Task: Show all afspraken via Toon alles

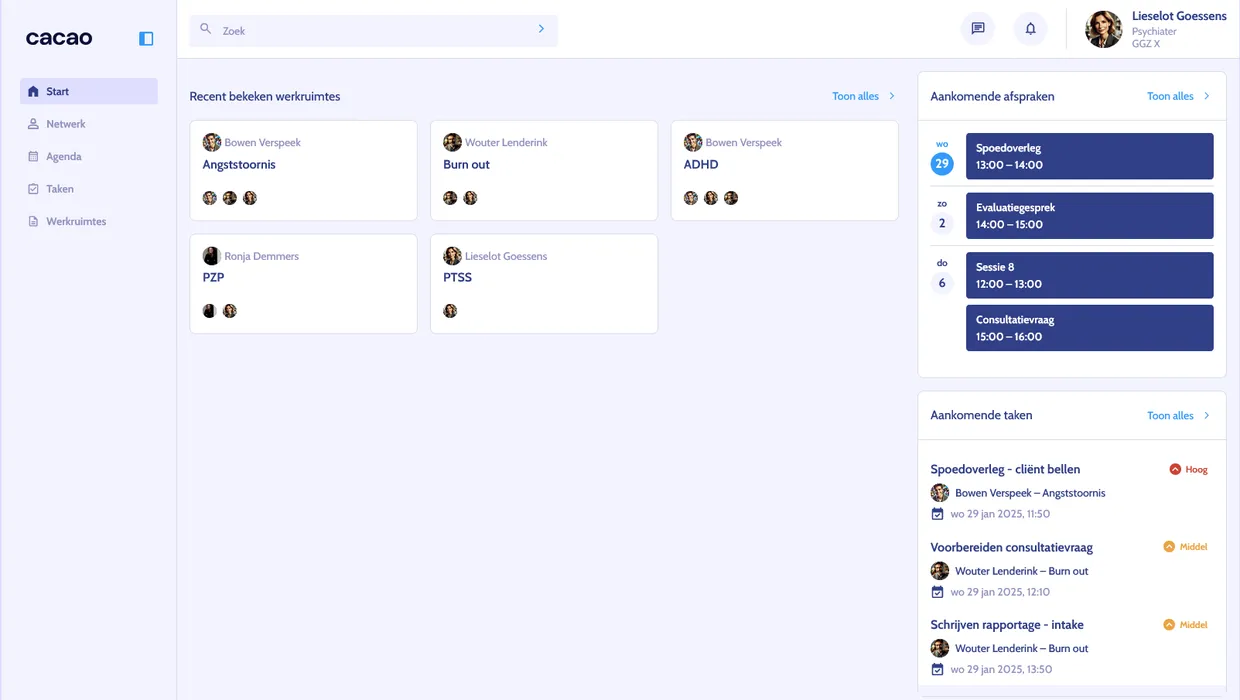Action: [1170, 96]
